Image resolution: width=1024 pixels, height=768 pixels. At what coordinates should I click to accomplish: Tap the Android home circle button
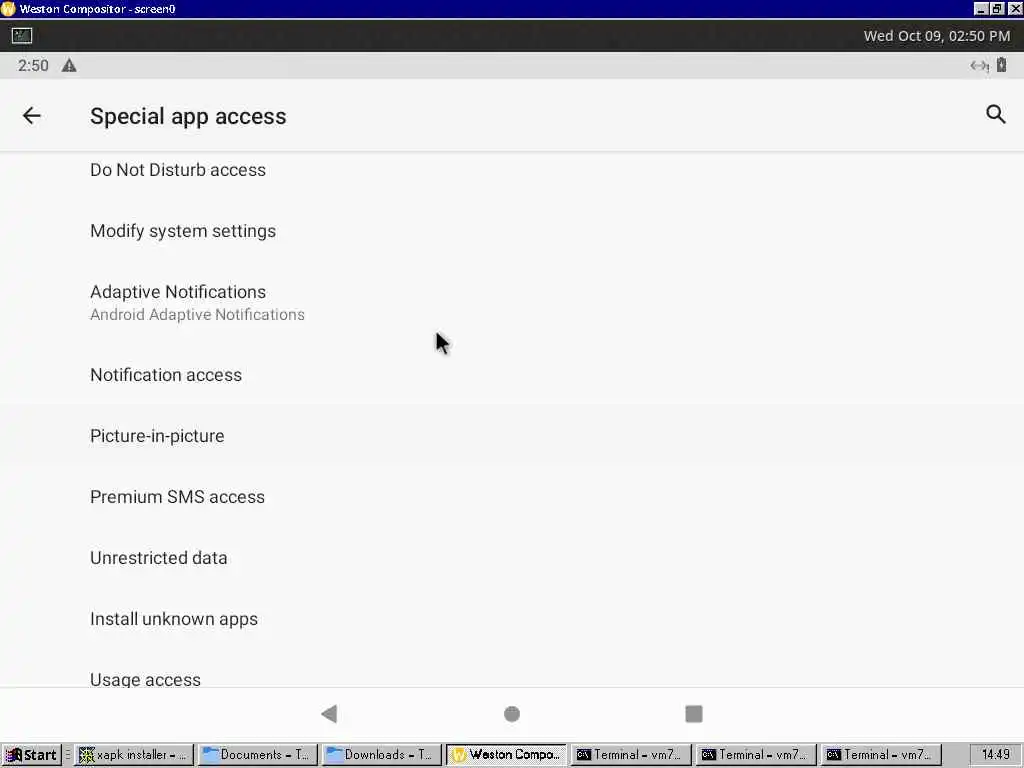coord(512,714)
